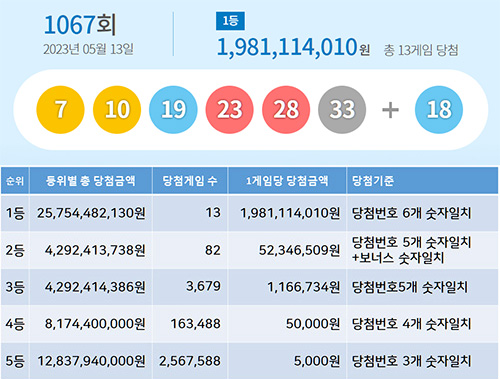
Task: Click the red number 23 lottery ball
Action: [229, 110]
